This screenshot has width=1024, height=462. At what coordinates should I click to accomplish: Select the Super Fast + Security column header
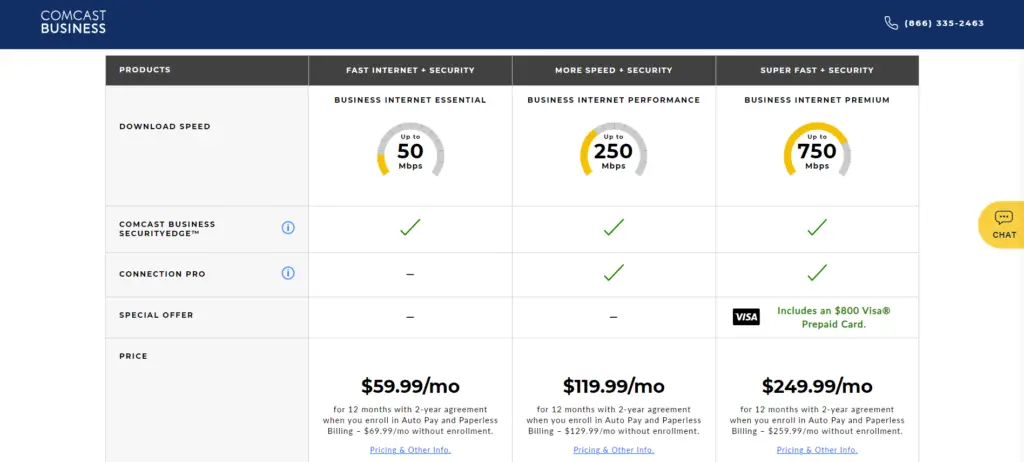[x=817, y=70]
